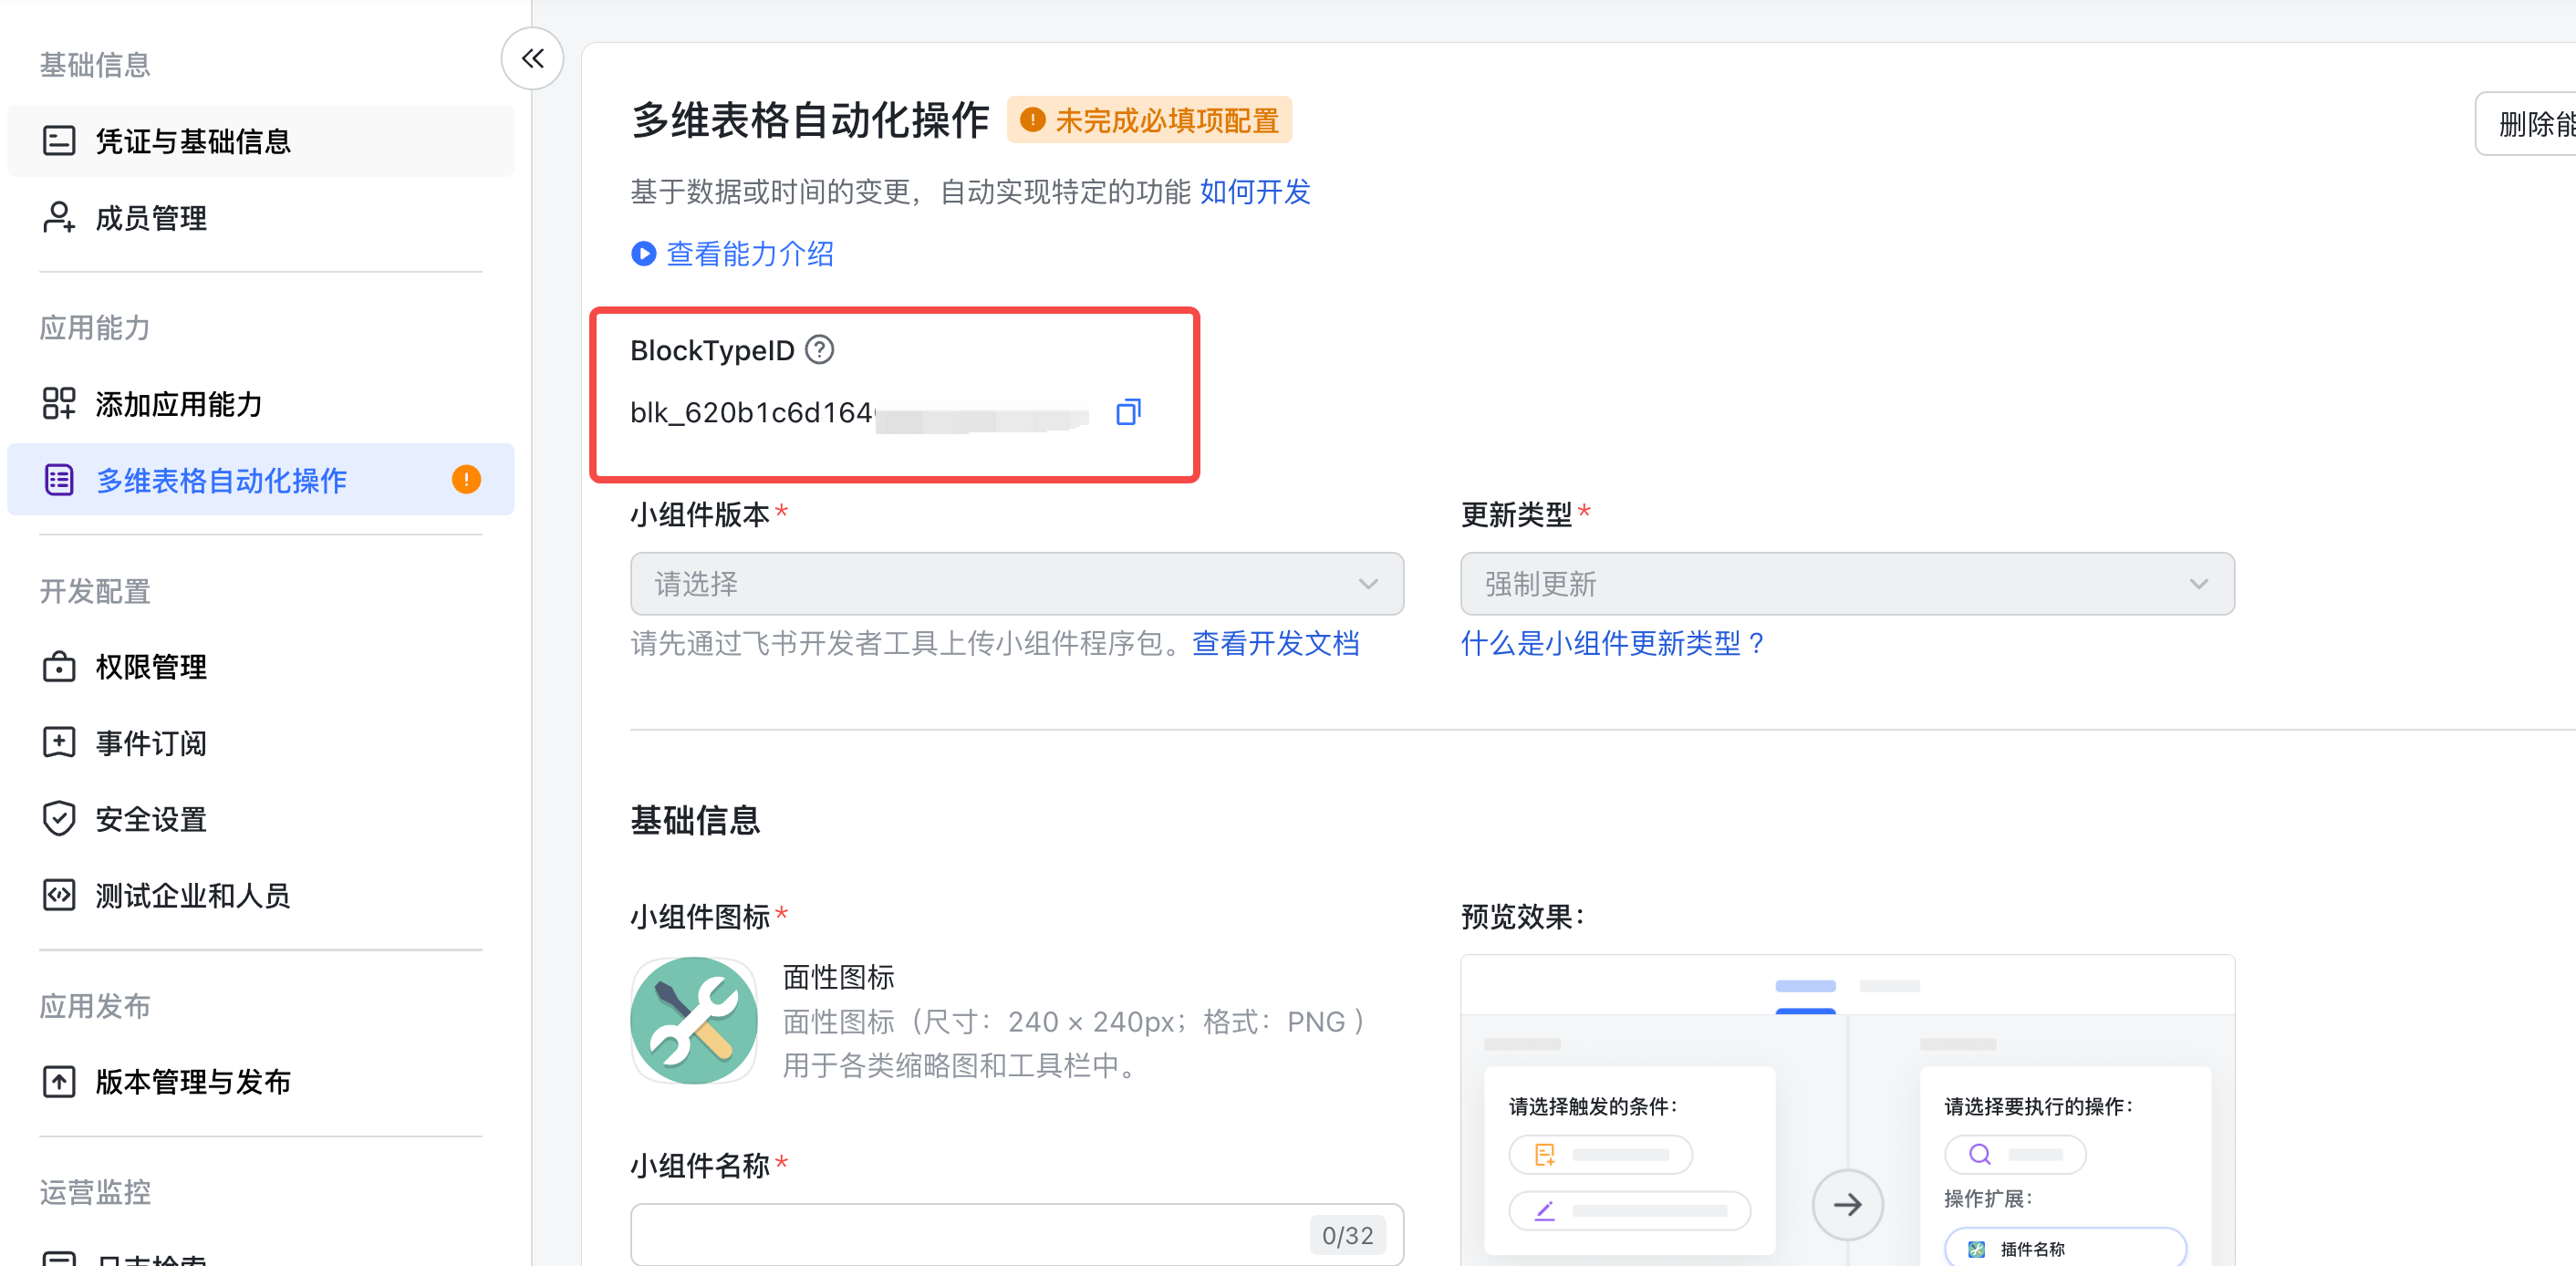
Task: Click the 权限管理 lock icon
Action: 59,666
